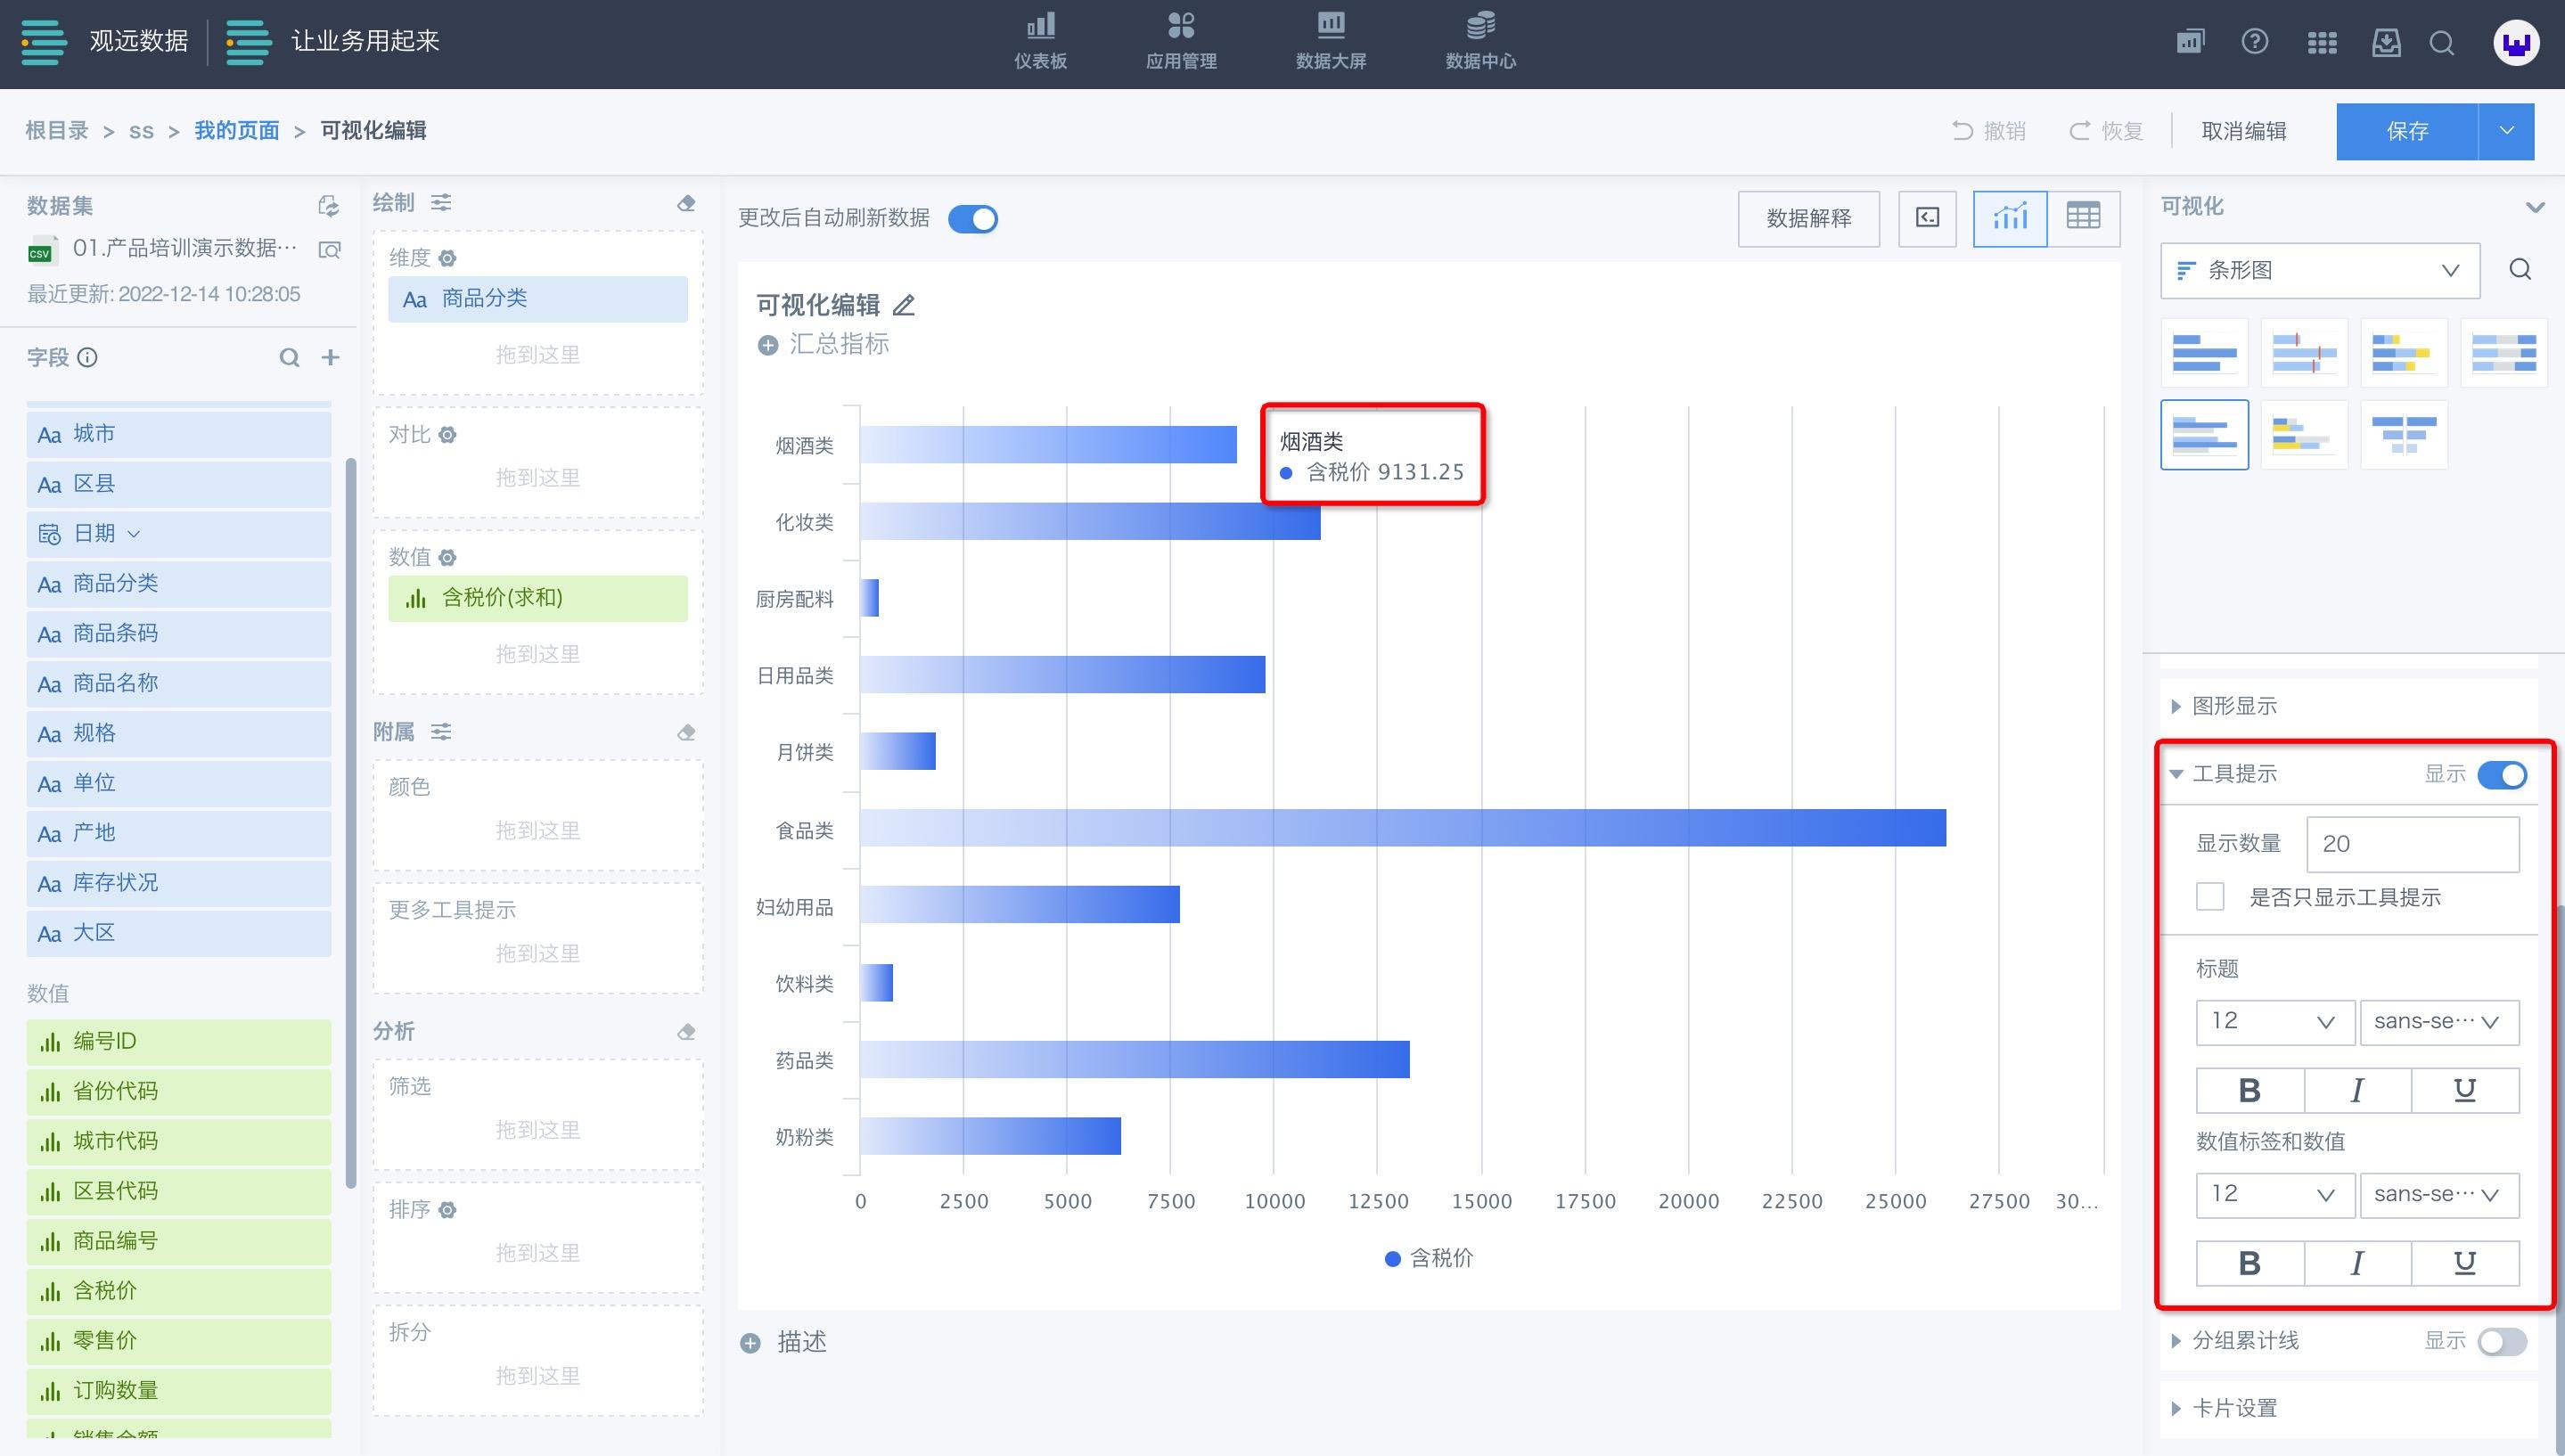Check 是否只显示工具提示 checkbox
The height and width of the screenshot is (1456, 2565).
[2210, 897]
